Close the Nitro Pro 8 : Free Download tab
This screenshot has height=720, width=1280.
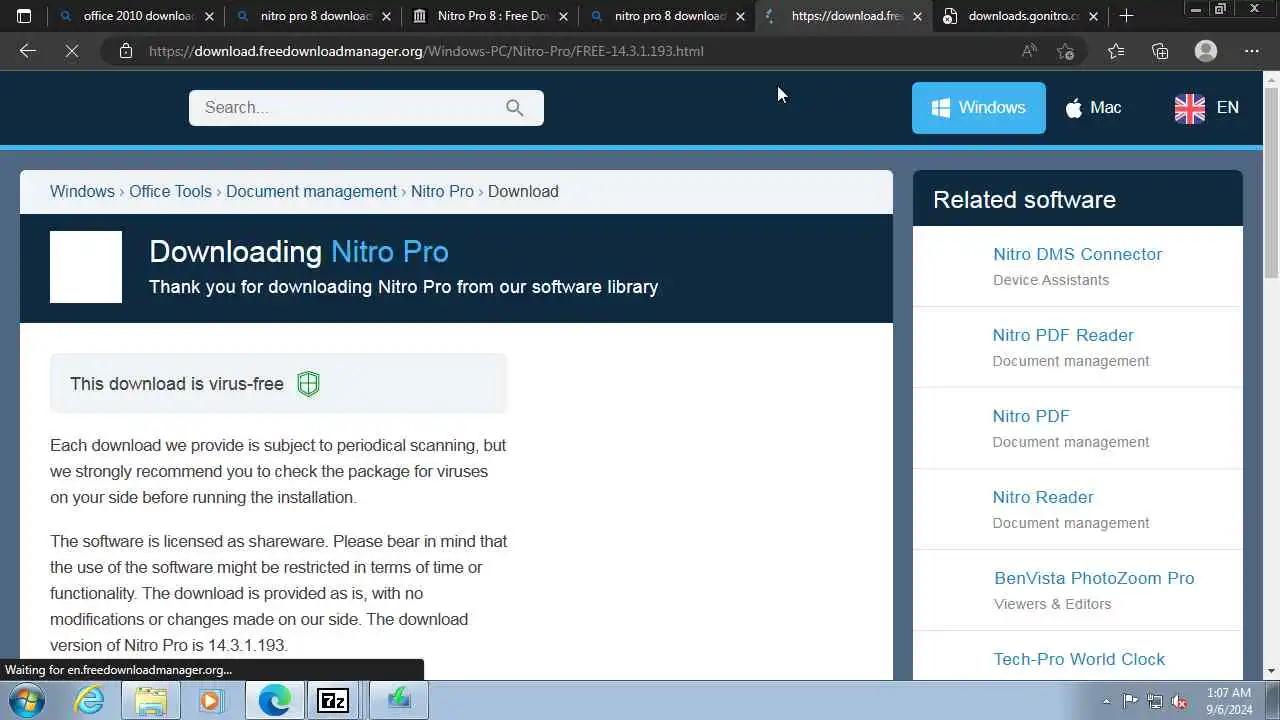tap(563, 16)
